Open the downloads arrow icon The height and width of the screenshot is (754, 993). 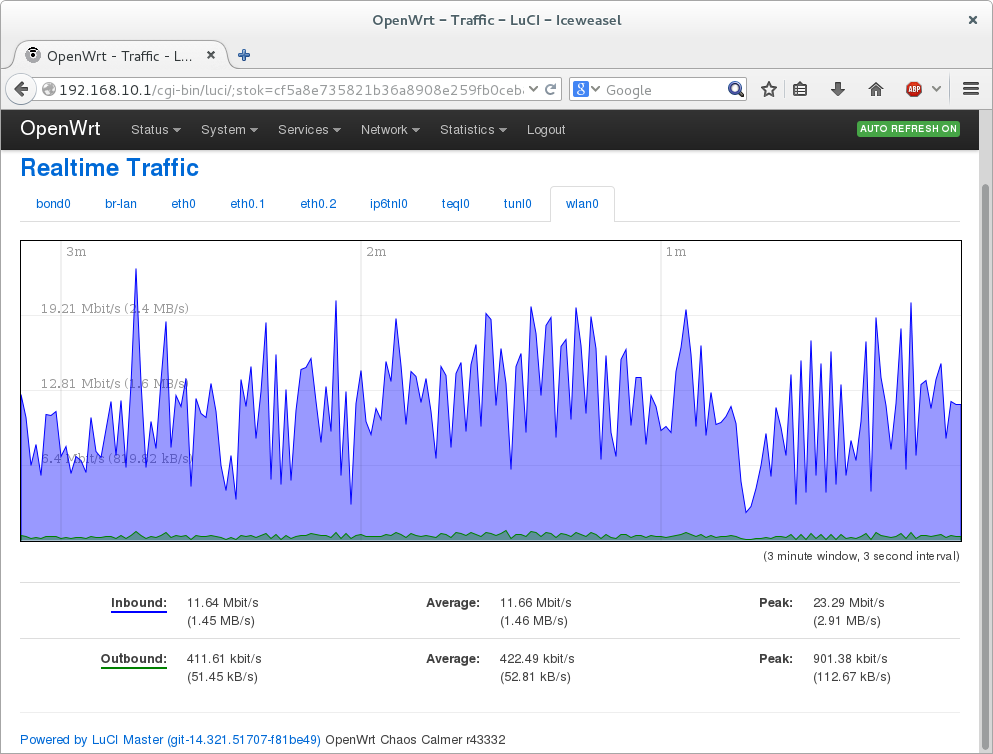(838, 89)
